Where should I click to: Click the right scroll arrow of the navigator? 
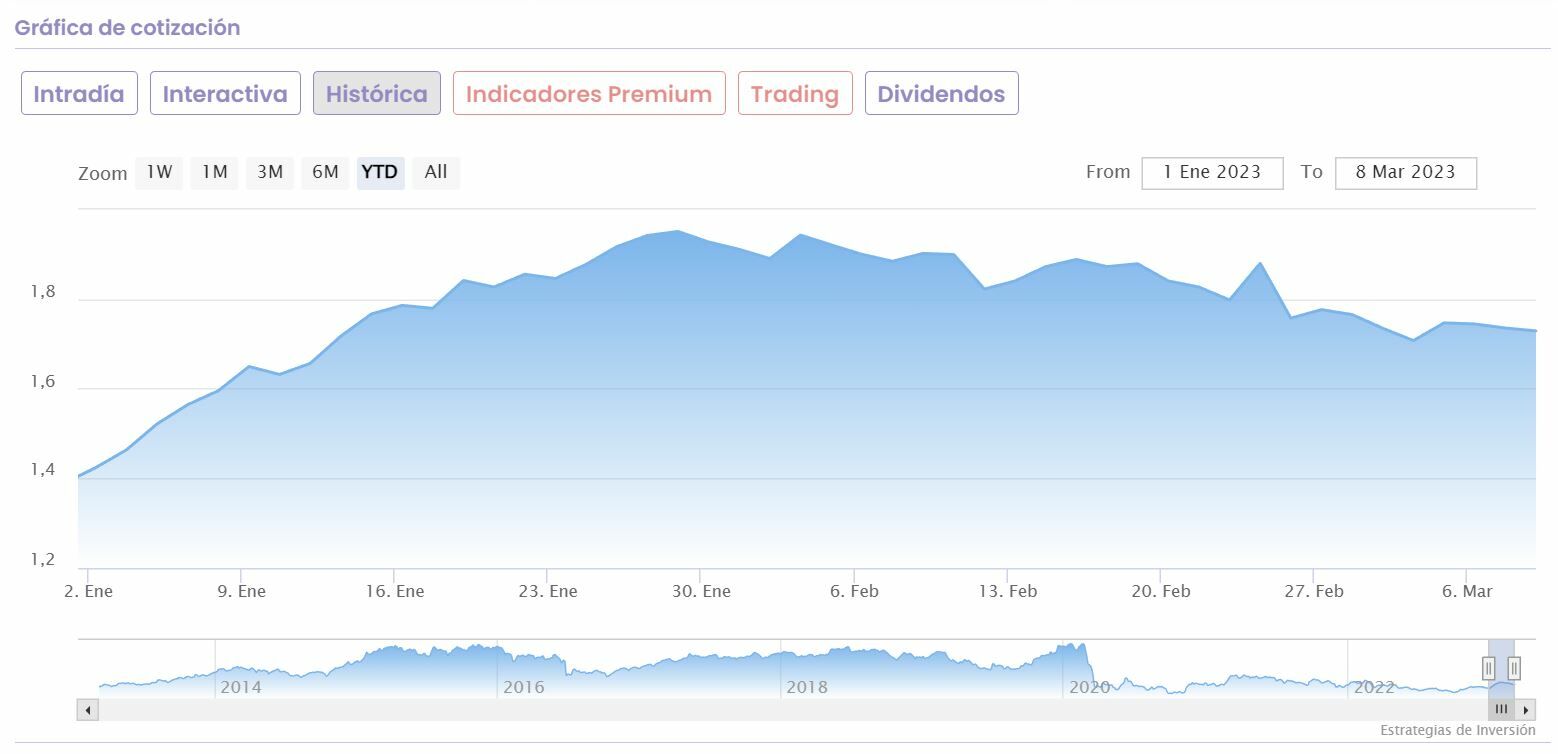click(1525, 710)
